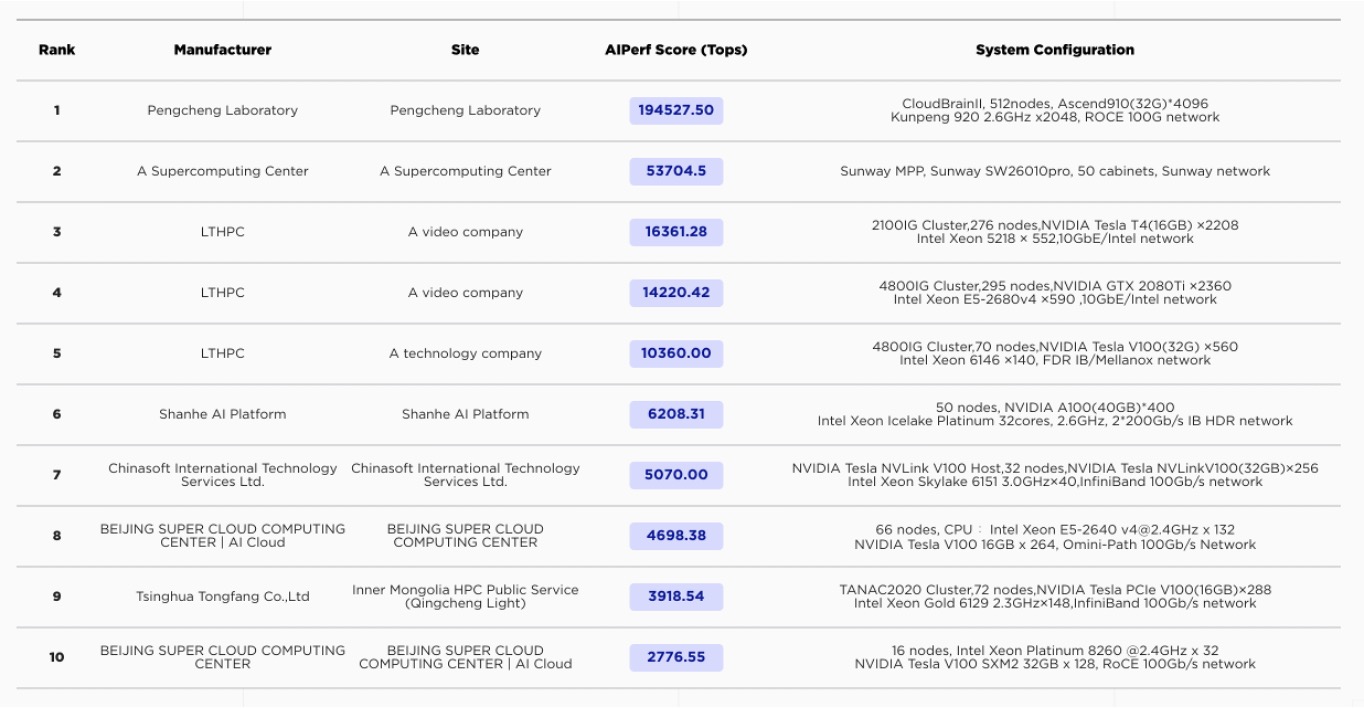This screenshot has width=1364, height=708.
Task: Click the System Configuration column header
Action: click(x=1055, y=50)
